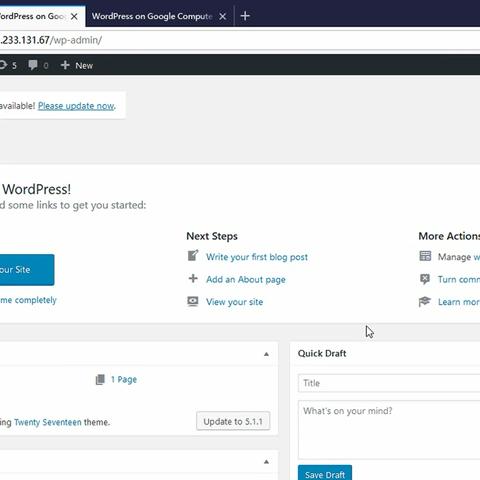Click the graduation cap icon under More Actions

tap(425, 301)
